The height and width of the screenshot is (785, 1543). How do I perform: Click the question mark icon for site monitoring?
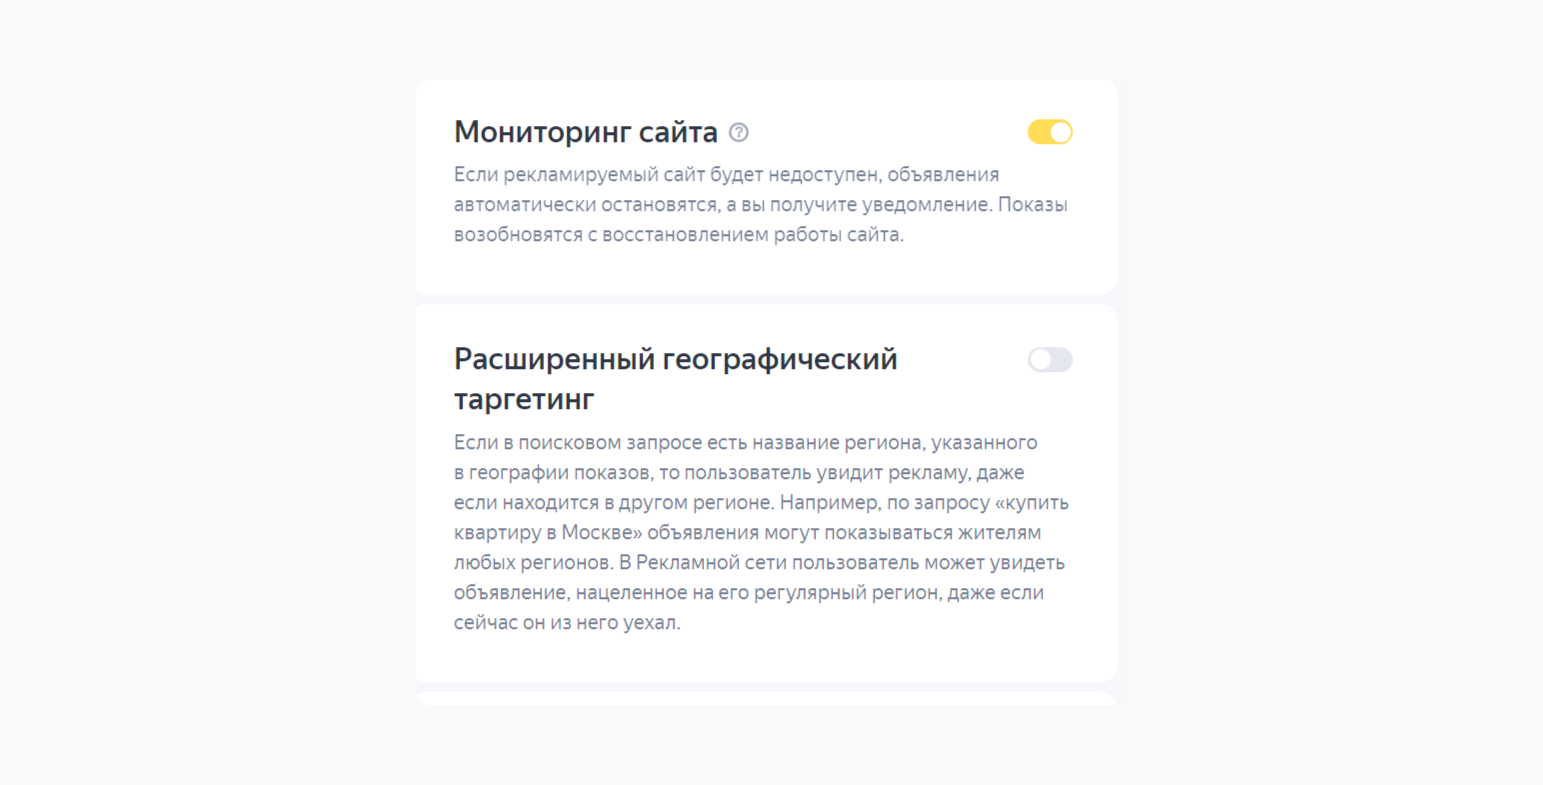pyautogui.click(x=738, y=132)
